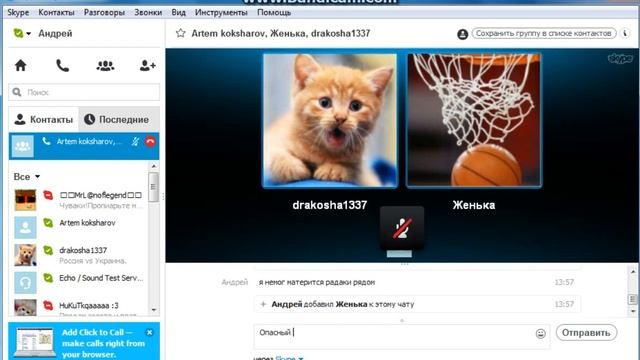This screenshot has height=360, width=640.
Task: Click the contact list scrollbar thumb
Action: pyautogui.click(x=153, y=187)
